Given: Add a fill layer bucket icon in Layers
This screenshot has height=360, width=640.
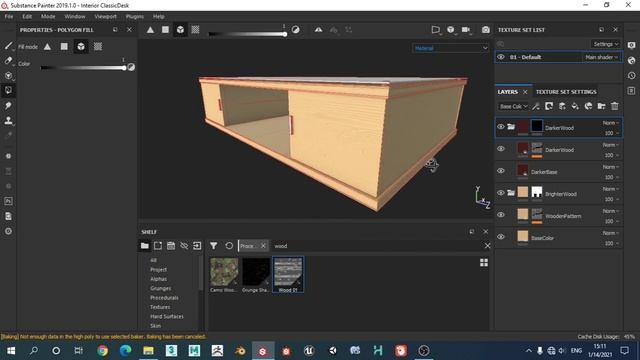Looking at the screenshot, I should (x=575, y=106).
